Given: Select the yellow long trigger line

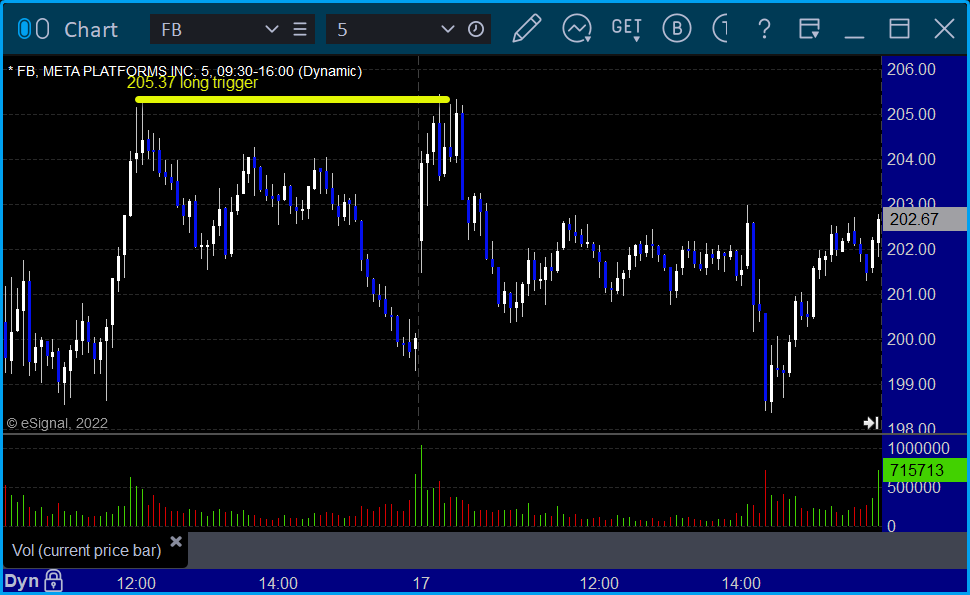Looking at the screenshot, I should [292, 100].
